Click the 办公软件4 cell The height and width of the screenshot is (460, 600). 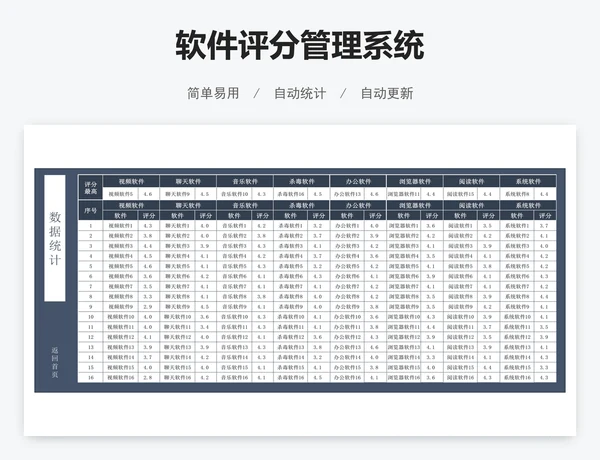point(347,256)
